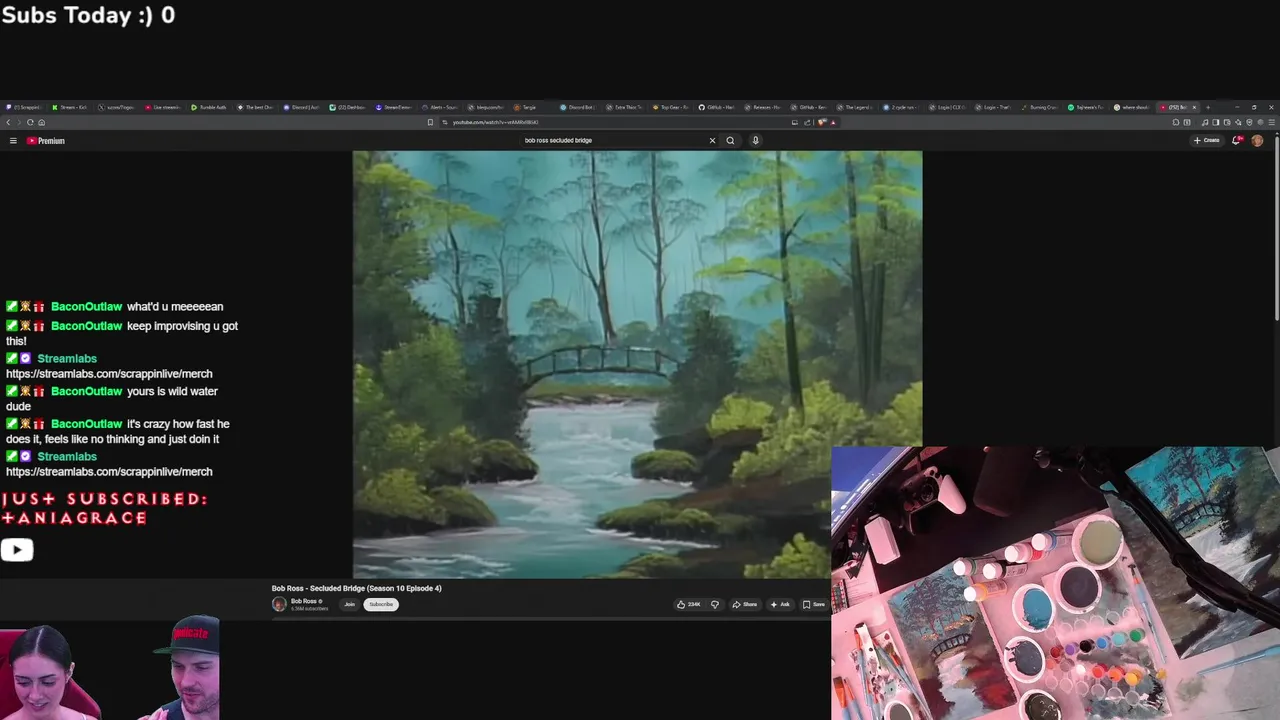Open the YouTube account avatar menu

click(x=1257, y=141)
